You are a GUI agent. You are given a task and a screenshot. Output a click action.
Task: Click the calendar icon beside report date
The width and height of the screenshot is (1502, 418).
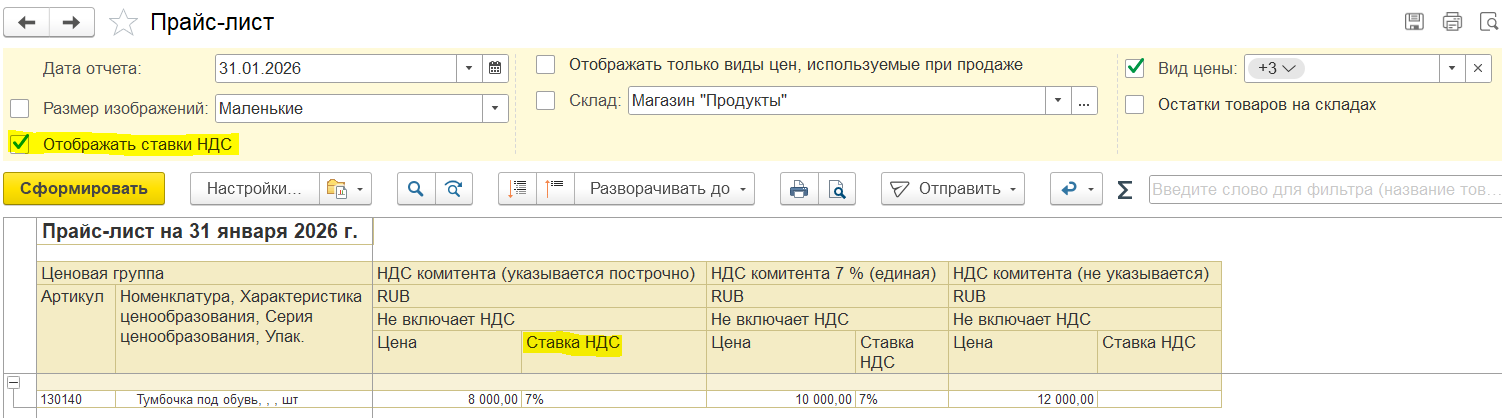click(x=496, y=69)
